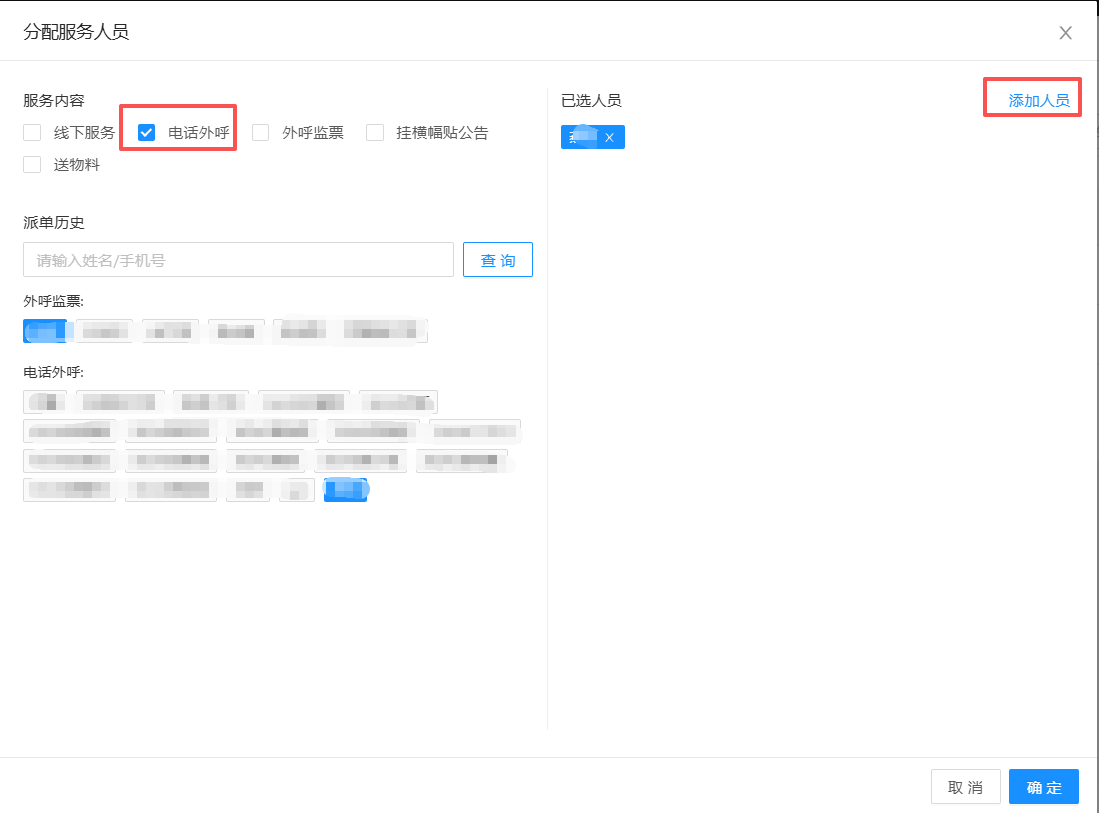Pick the fourth tag in the 外呼监票 row

click(x=236, y=331)
